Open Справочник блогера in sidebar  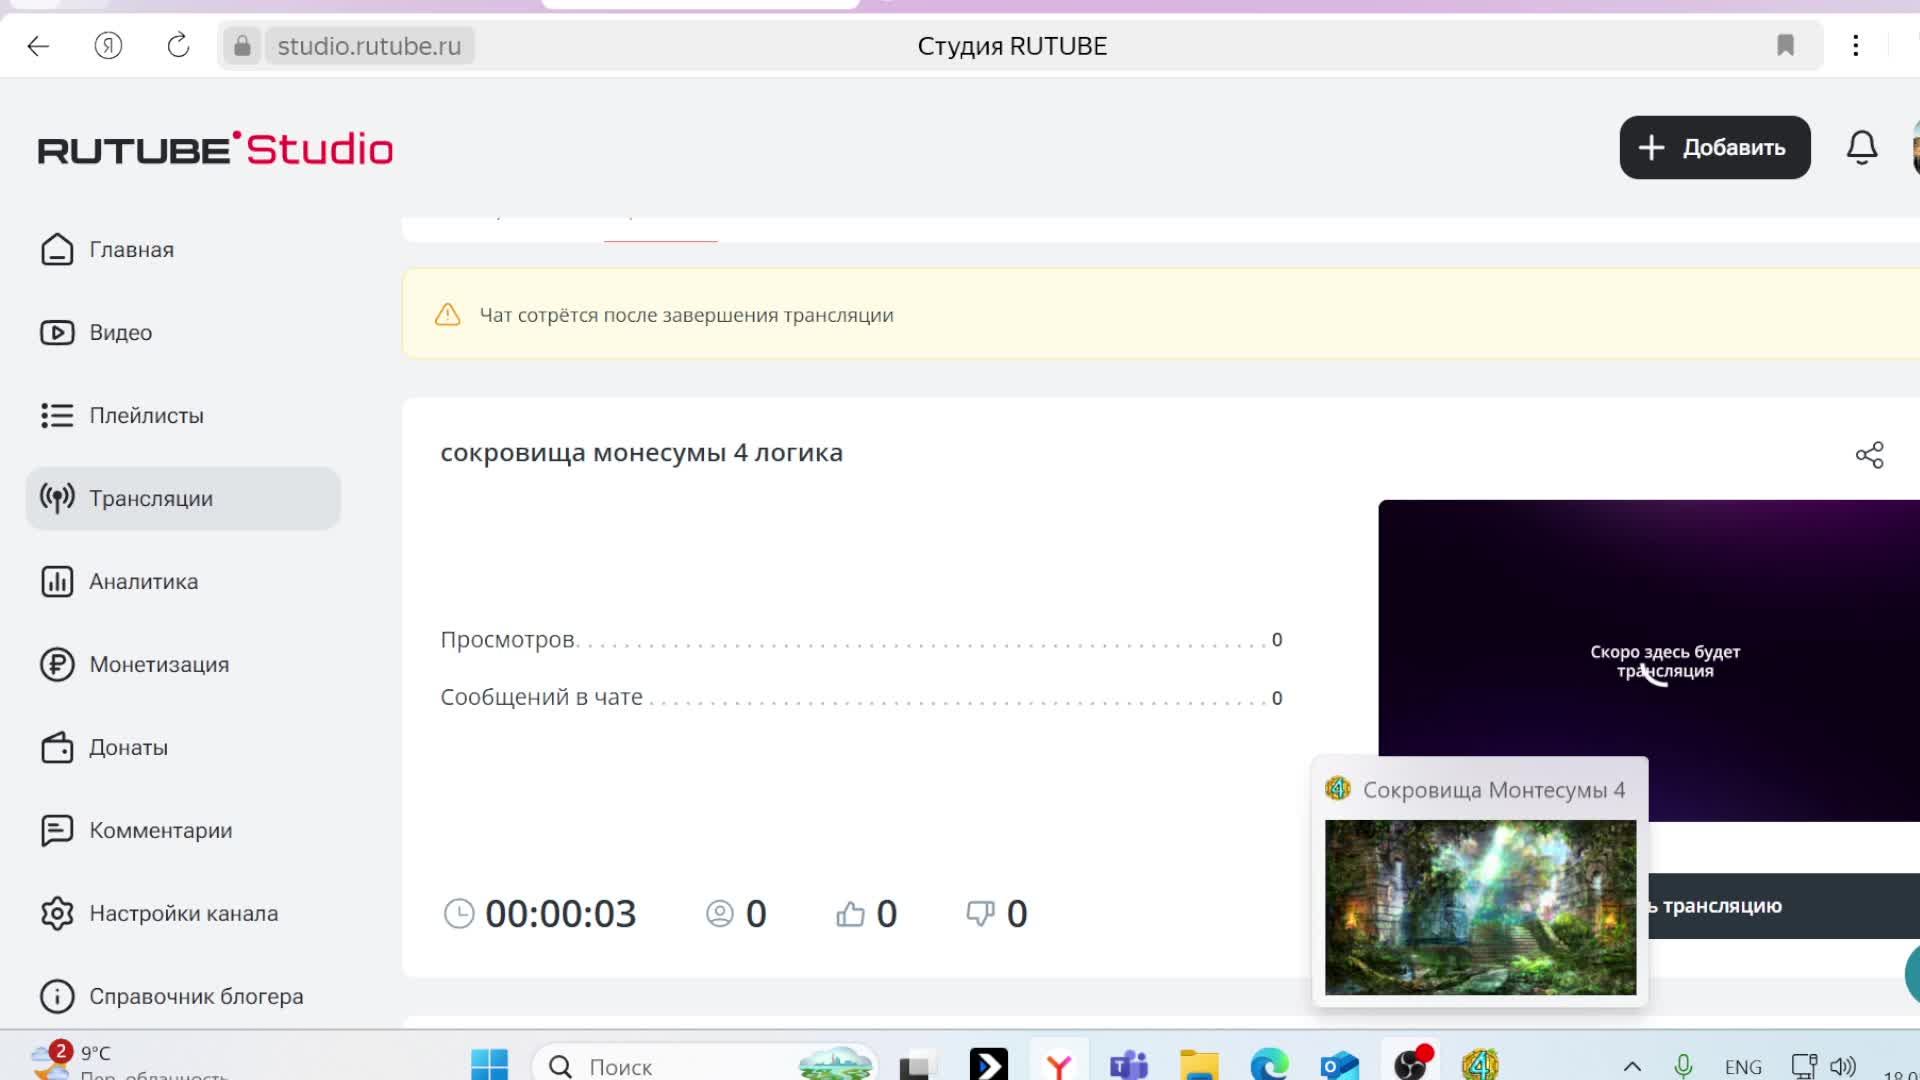[183, 997]
